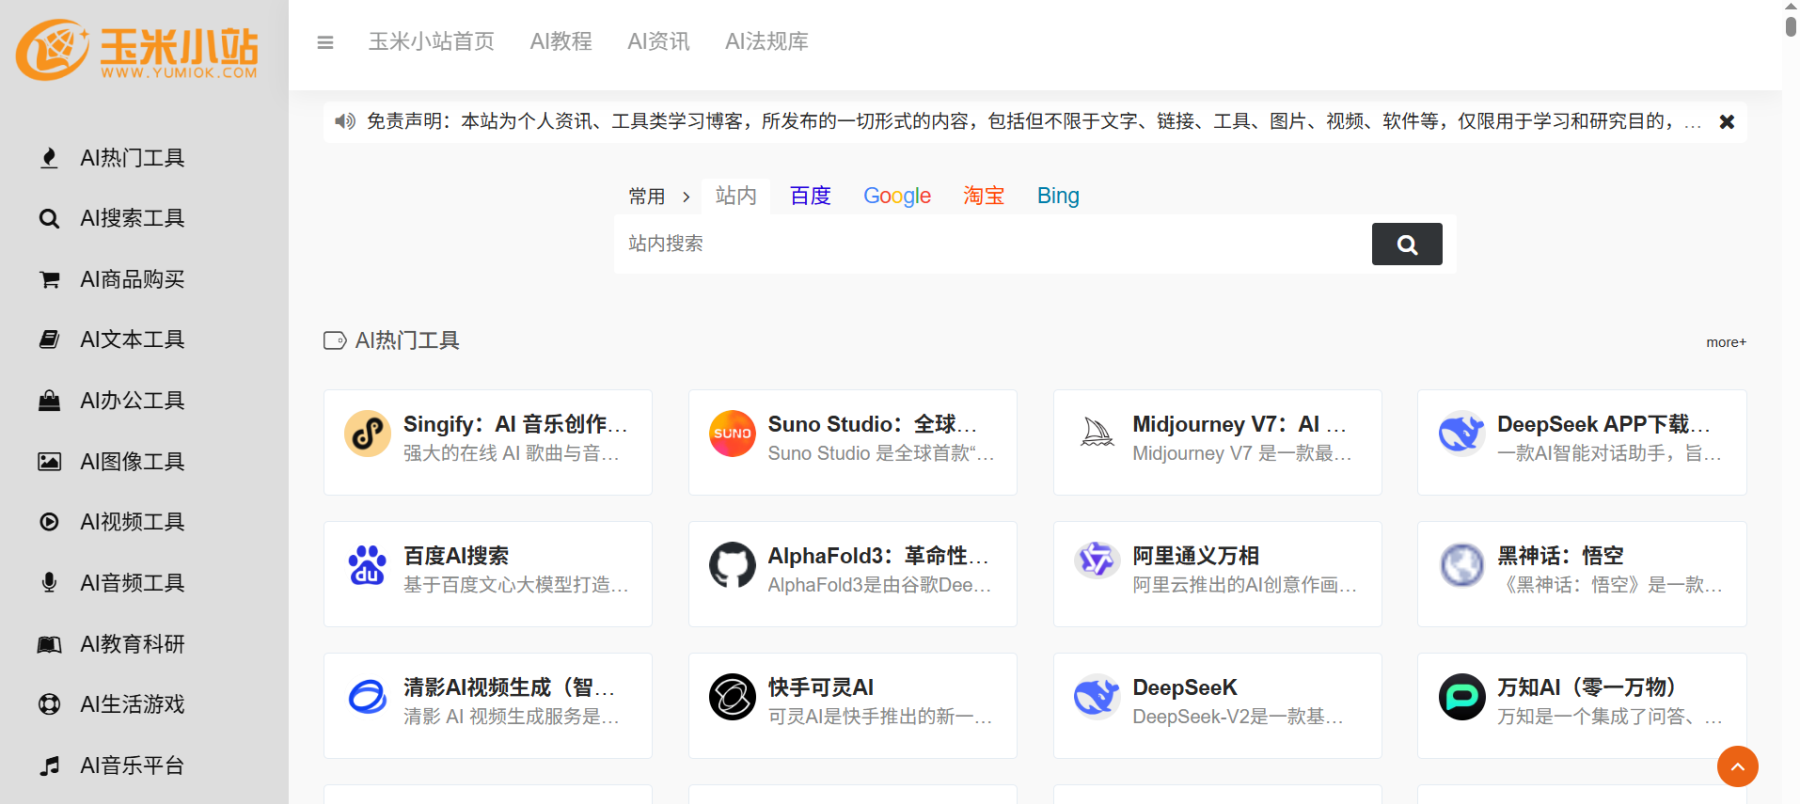Open the AI资讯 navigation item
1800x804 pixels.
click(x=658, y=42)
